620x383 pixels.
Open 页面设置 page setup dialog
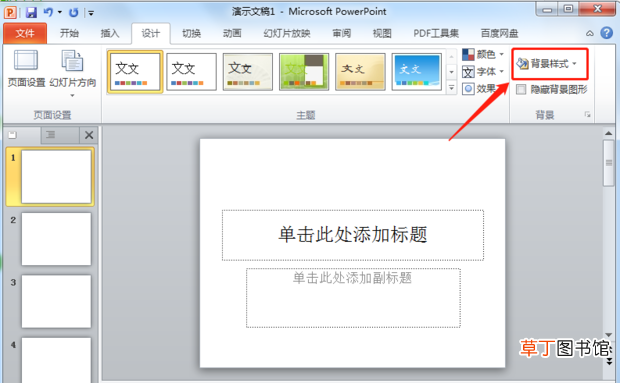pos(26,68)
